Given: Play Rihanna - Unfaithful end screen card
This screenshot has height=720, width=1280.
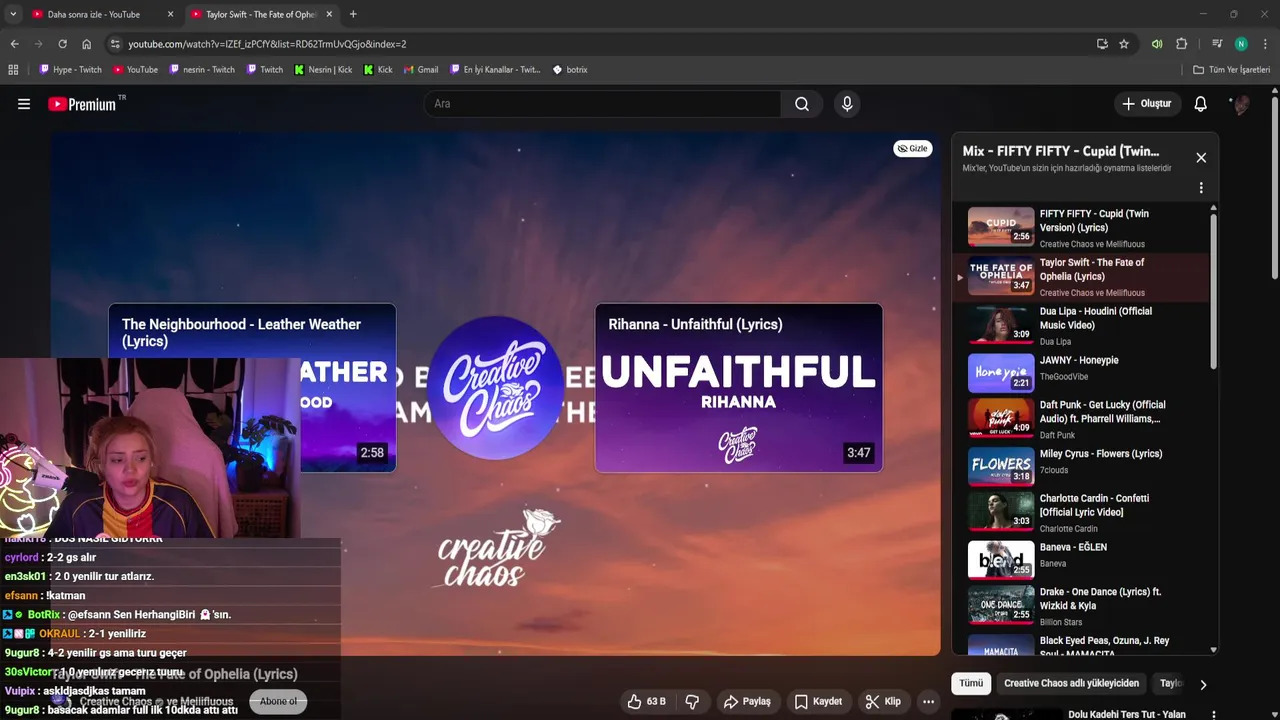Looking at the screenshot, I should [739, 388].
